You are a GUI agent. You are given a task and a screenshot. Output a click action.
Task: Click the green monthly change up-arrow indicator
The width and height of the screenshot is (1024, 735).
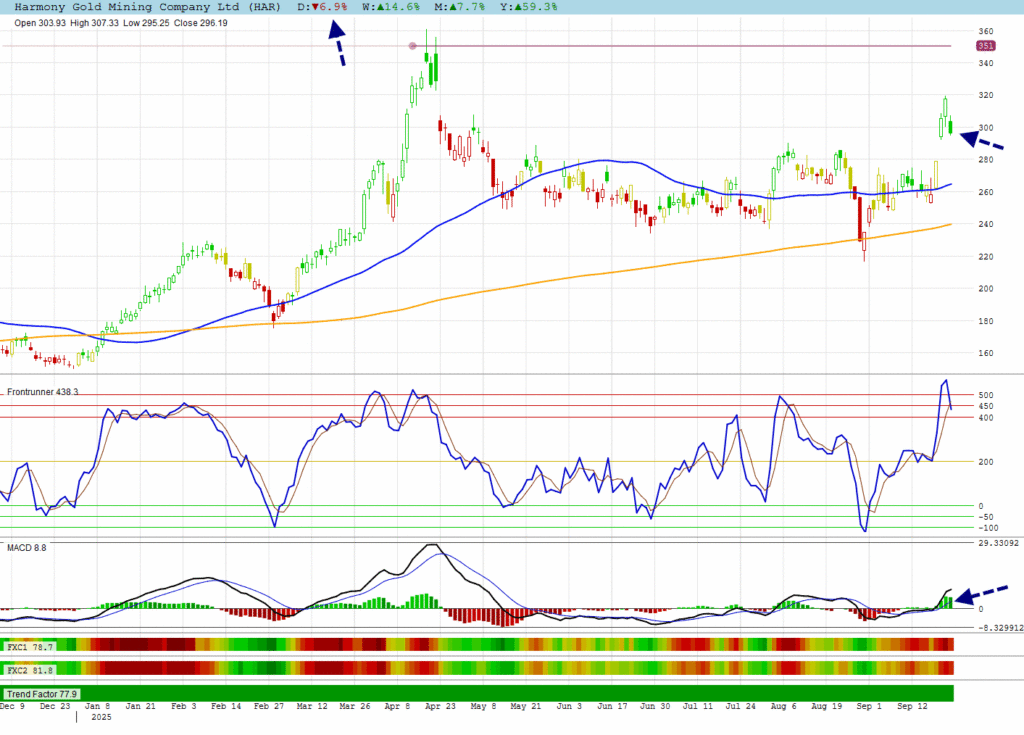pyautogui.click(x=450, y=7)
